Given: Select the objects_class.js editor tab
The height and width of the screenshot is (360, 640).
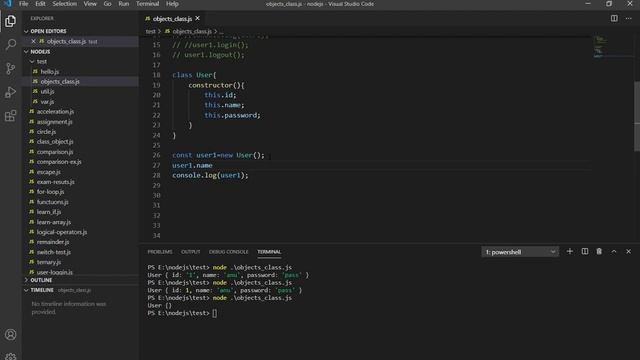Looking at the screenshot, I should tap(172, 19).
